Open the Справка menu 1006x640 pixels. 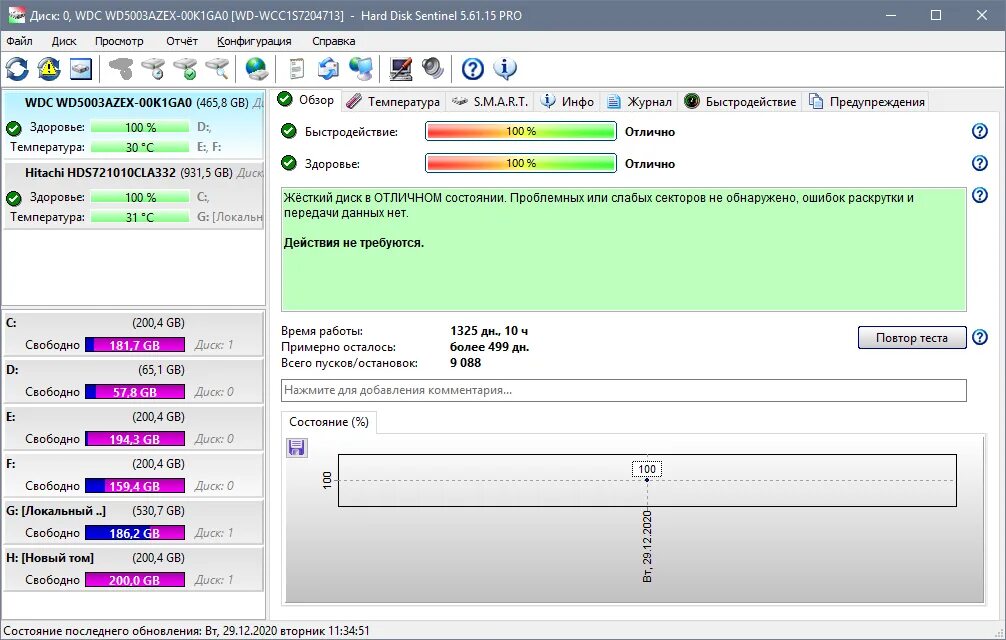(334, 41)
